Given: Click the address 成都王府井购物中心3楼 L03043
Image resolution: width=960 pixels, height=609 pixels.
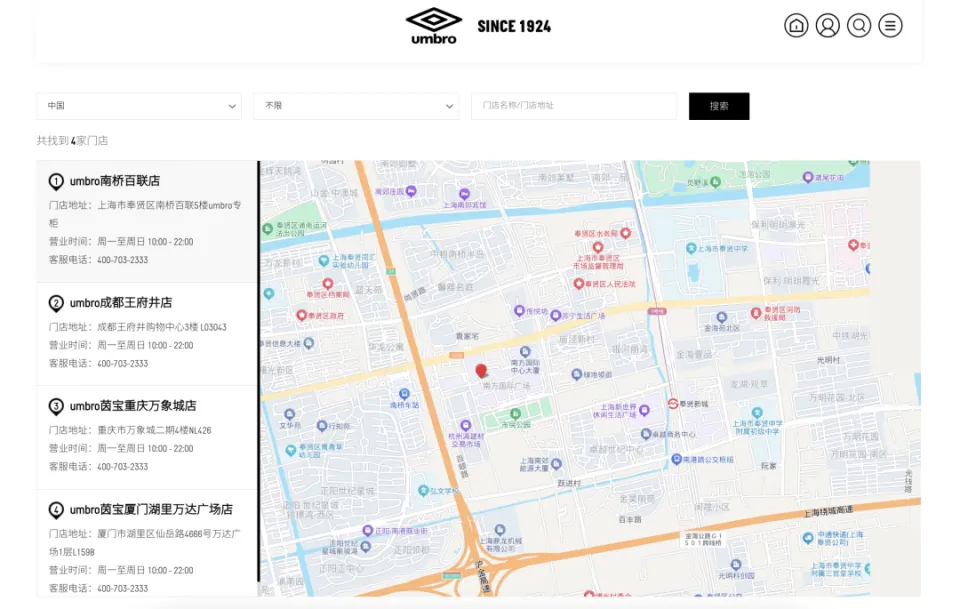Looking at the screenshot, I should coord(162,327).
